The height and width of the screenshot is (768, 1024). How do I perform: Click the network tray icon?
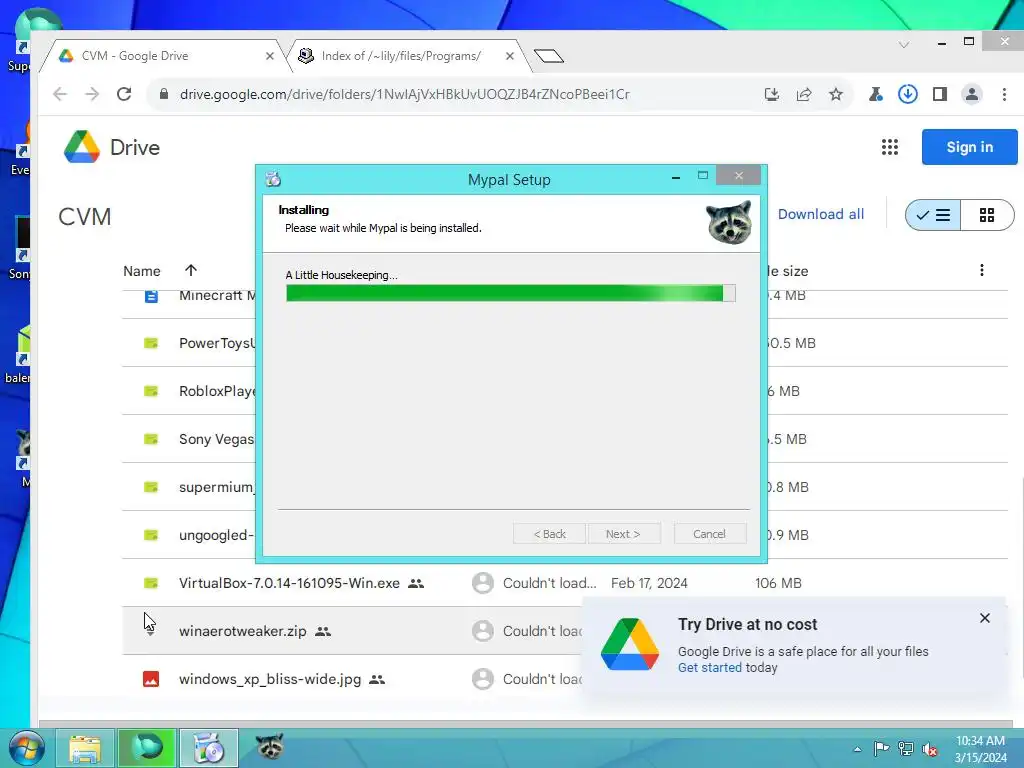[x=906, y=748]
